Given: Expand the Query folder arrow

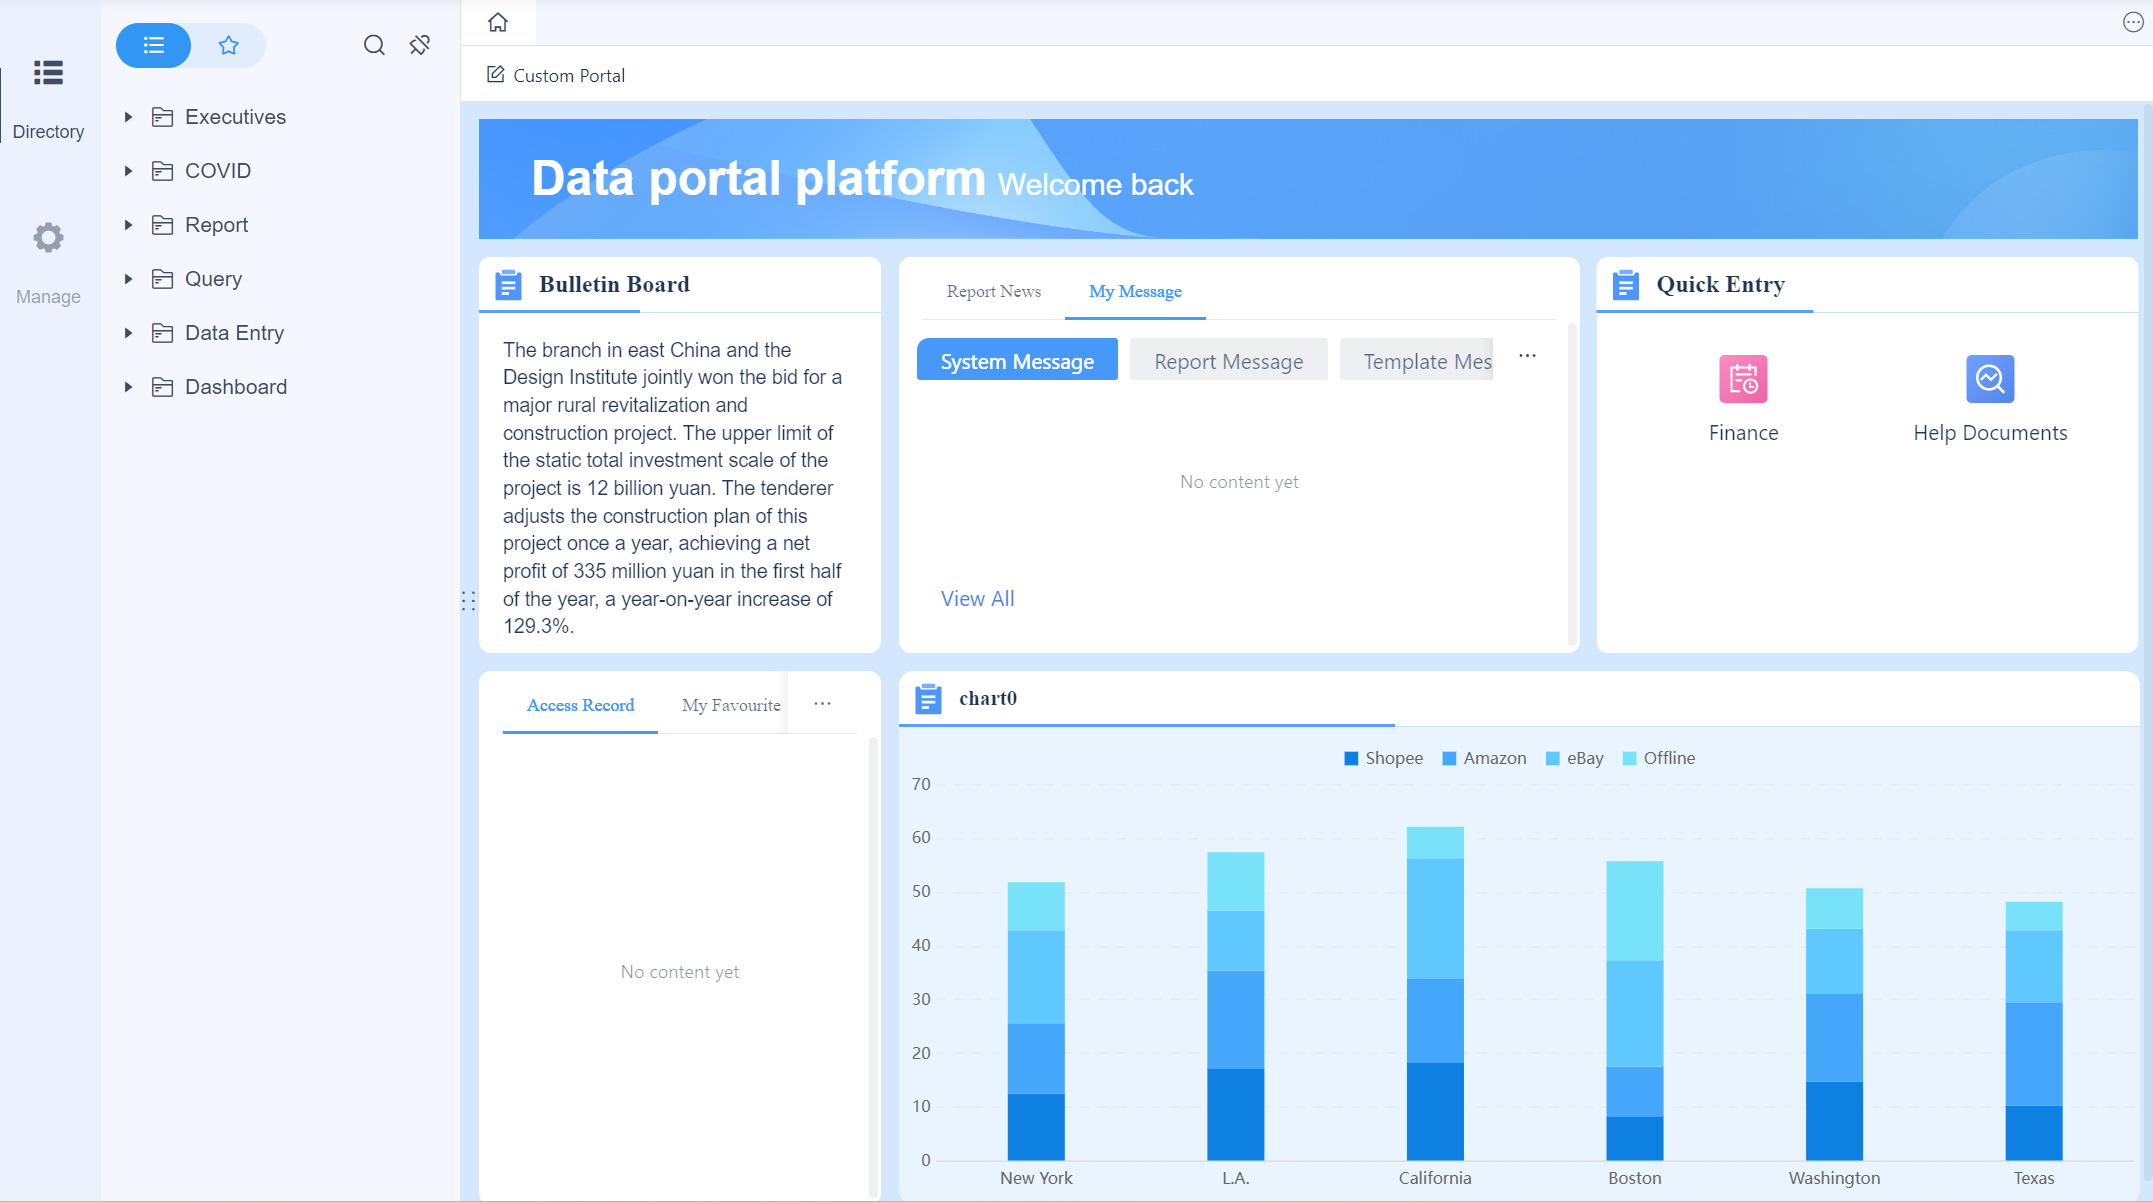Looking at the screenshot, I should click(128, 279).
